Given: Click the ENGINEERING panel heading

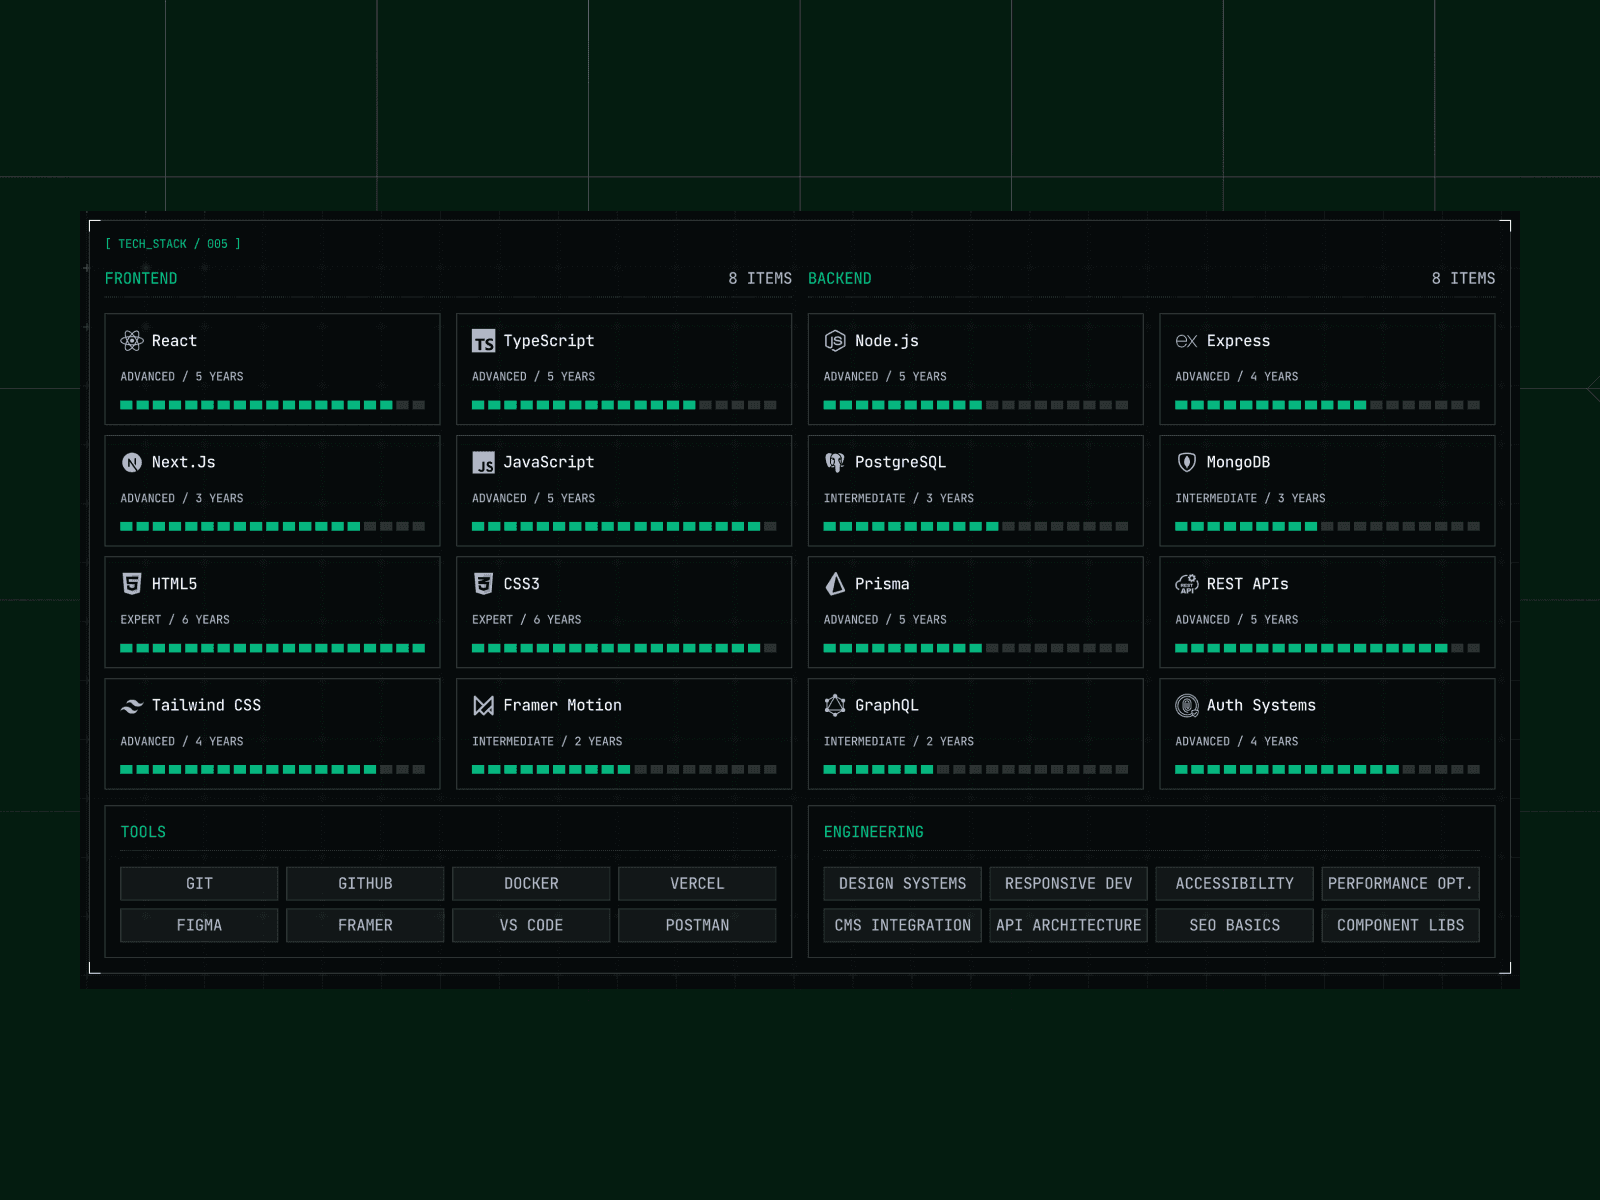Looking at the screenshot, I should click(x=874, y=833).
